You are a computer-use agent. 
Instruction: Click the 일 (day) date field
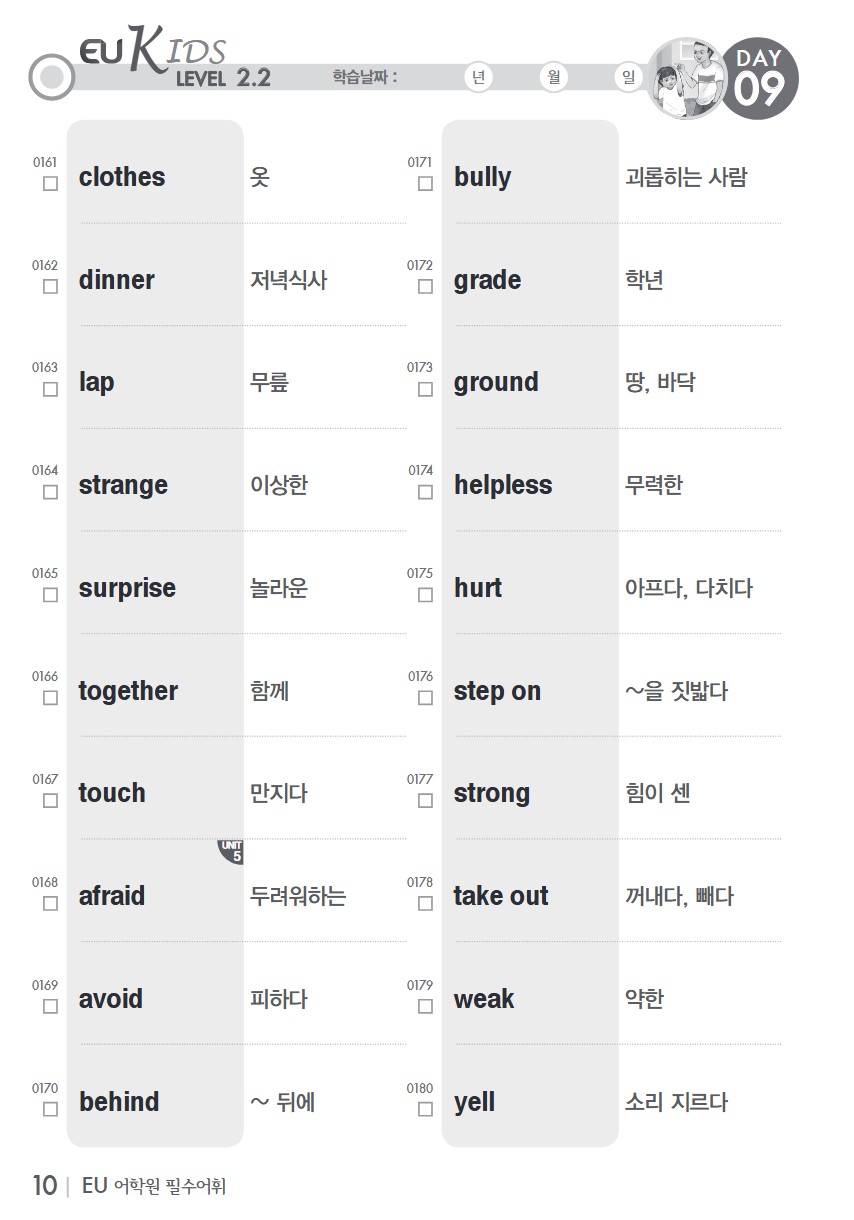(x=627, y=78)
